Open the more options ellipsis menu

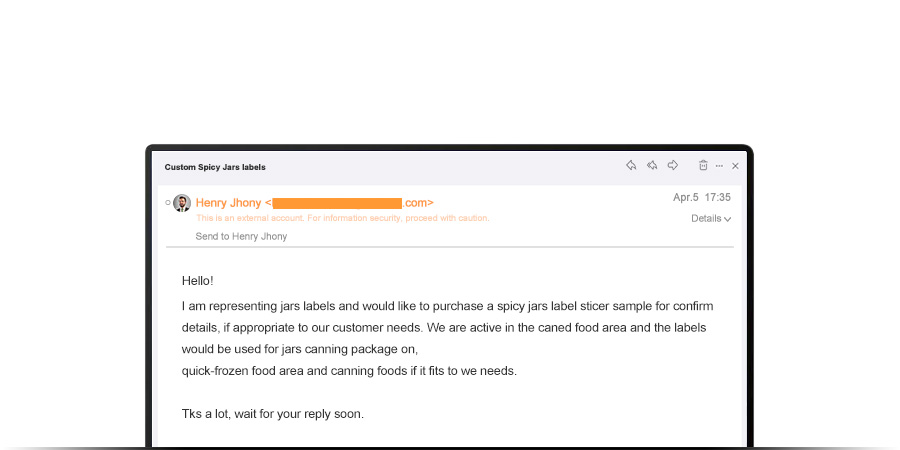click(x=719, y=166)
